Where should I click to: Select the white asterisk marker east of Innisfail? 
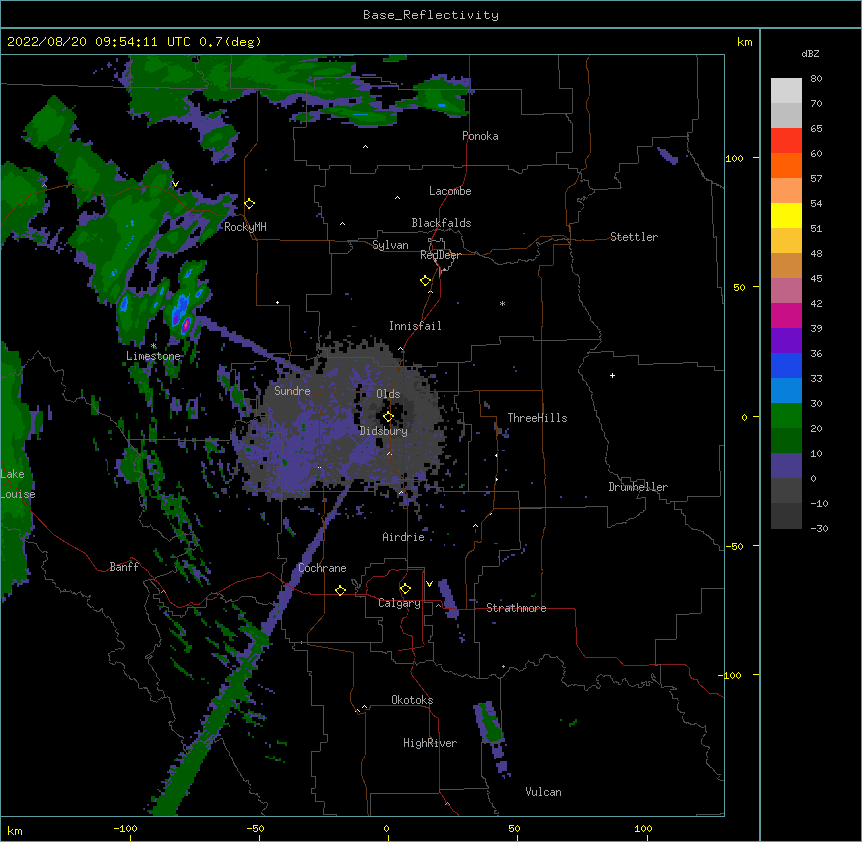(502, 303)
